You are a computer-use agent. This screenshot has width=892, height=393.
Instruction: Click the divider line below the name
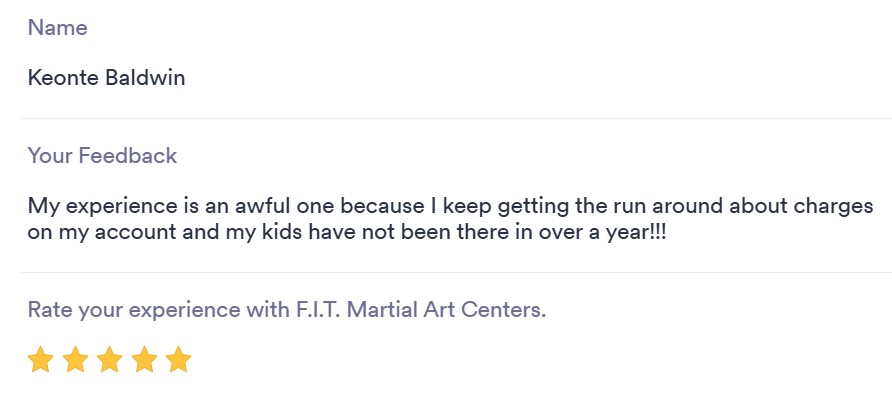456,118
